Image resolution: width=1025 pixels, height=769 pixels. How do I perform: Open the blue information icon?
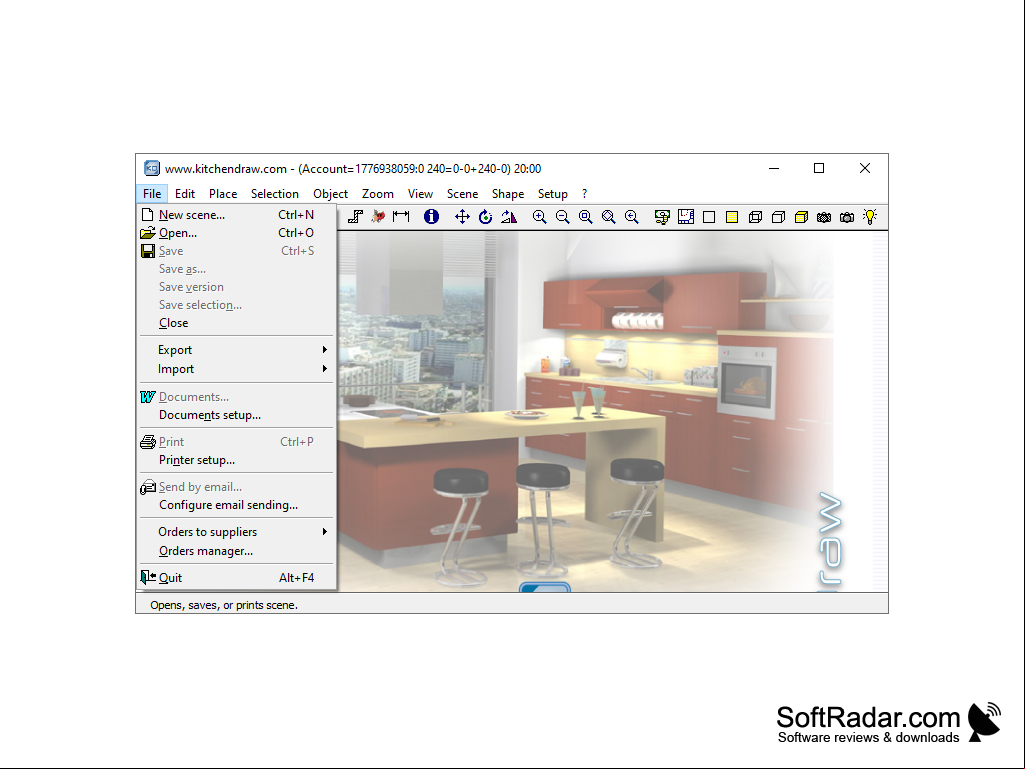pos(431,217)
